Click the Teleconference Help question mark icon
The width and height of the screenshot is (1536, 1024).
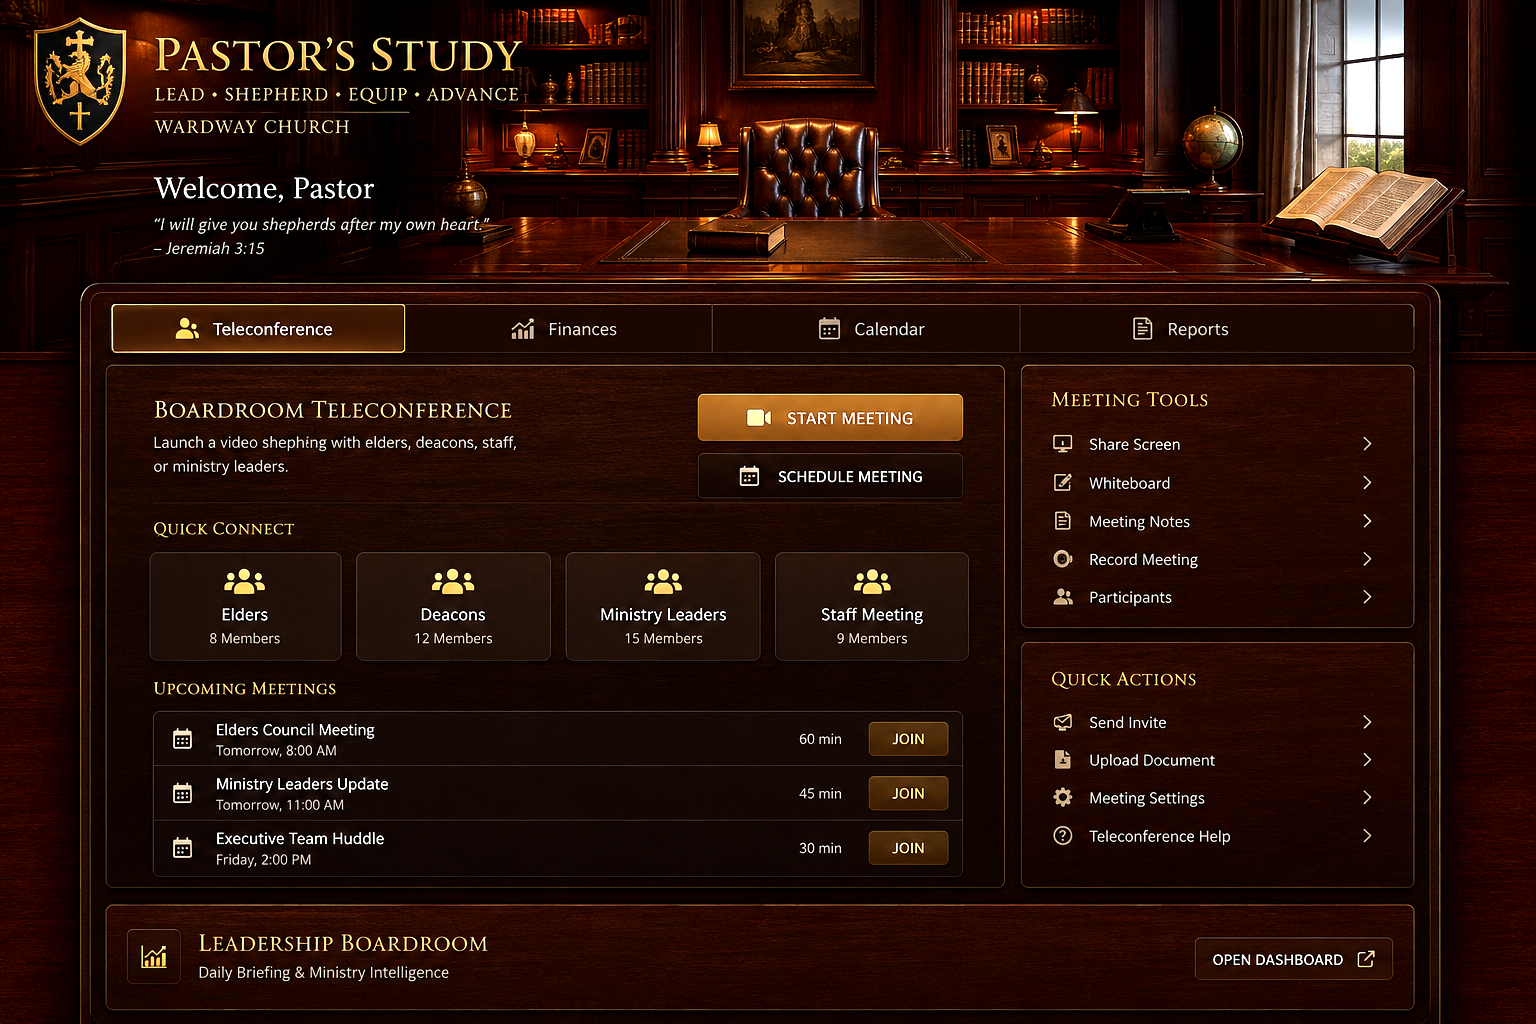point(1063,835)
